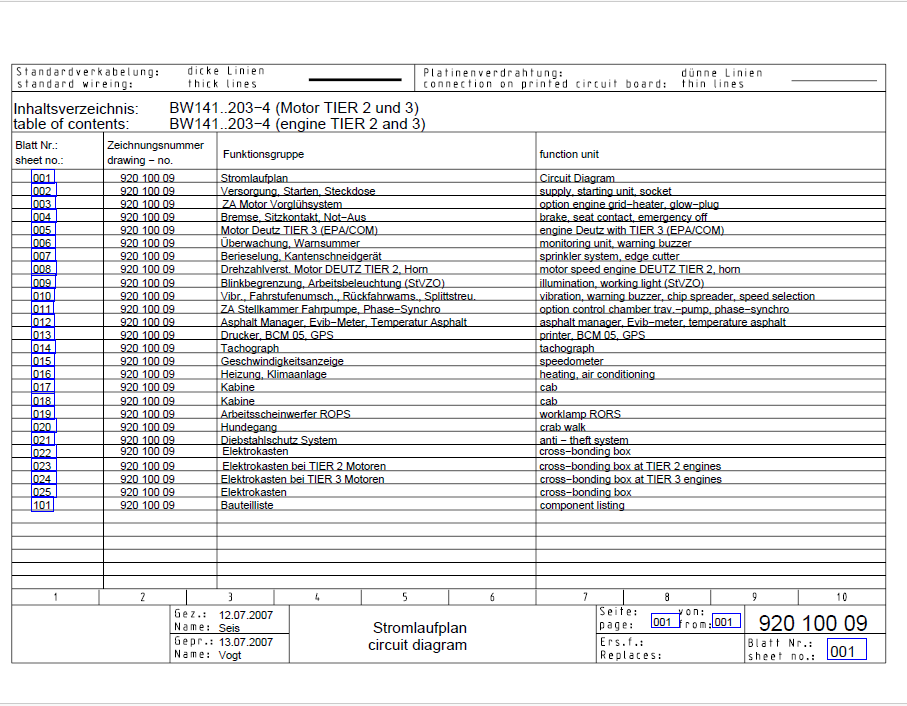Click 'component listing' text
This screenshot has height=706, width=907.
(x=582, y=505)
